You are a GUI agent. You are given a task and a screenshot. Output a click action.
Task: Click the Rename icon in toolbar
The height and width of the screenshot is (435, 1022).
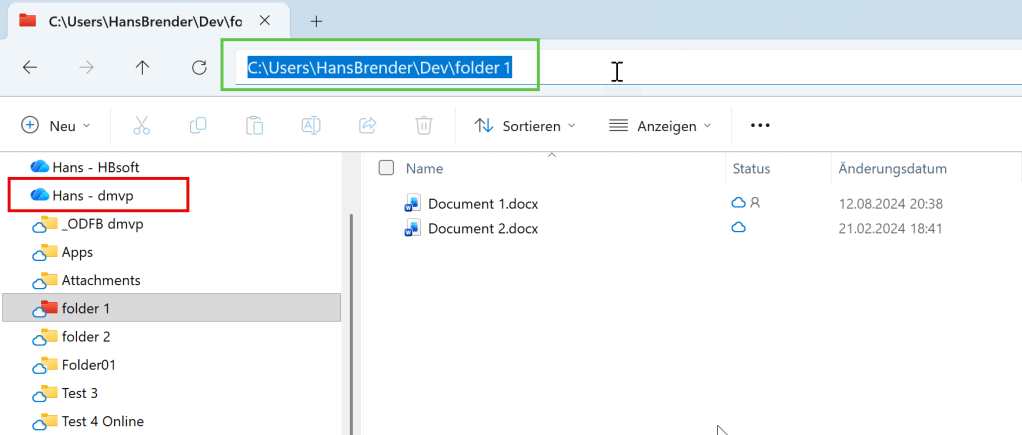coord(311,125)
